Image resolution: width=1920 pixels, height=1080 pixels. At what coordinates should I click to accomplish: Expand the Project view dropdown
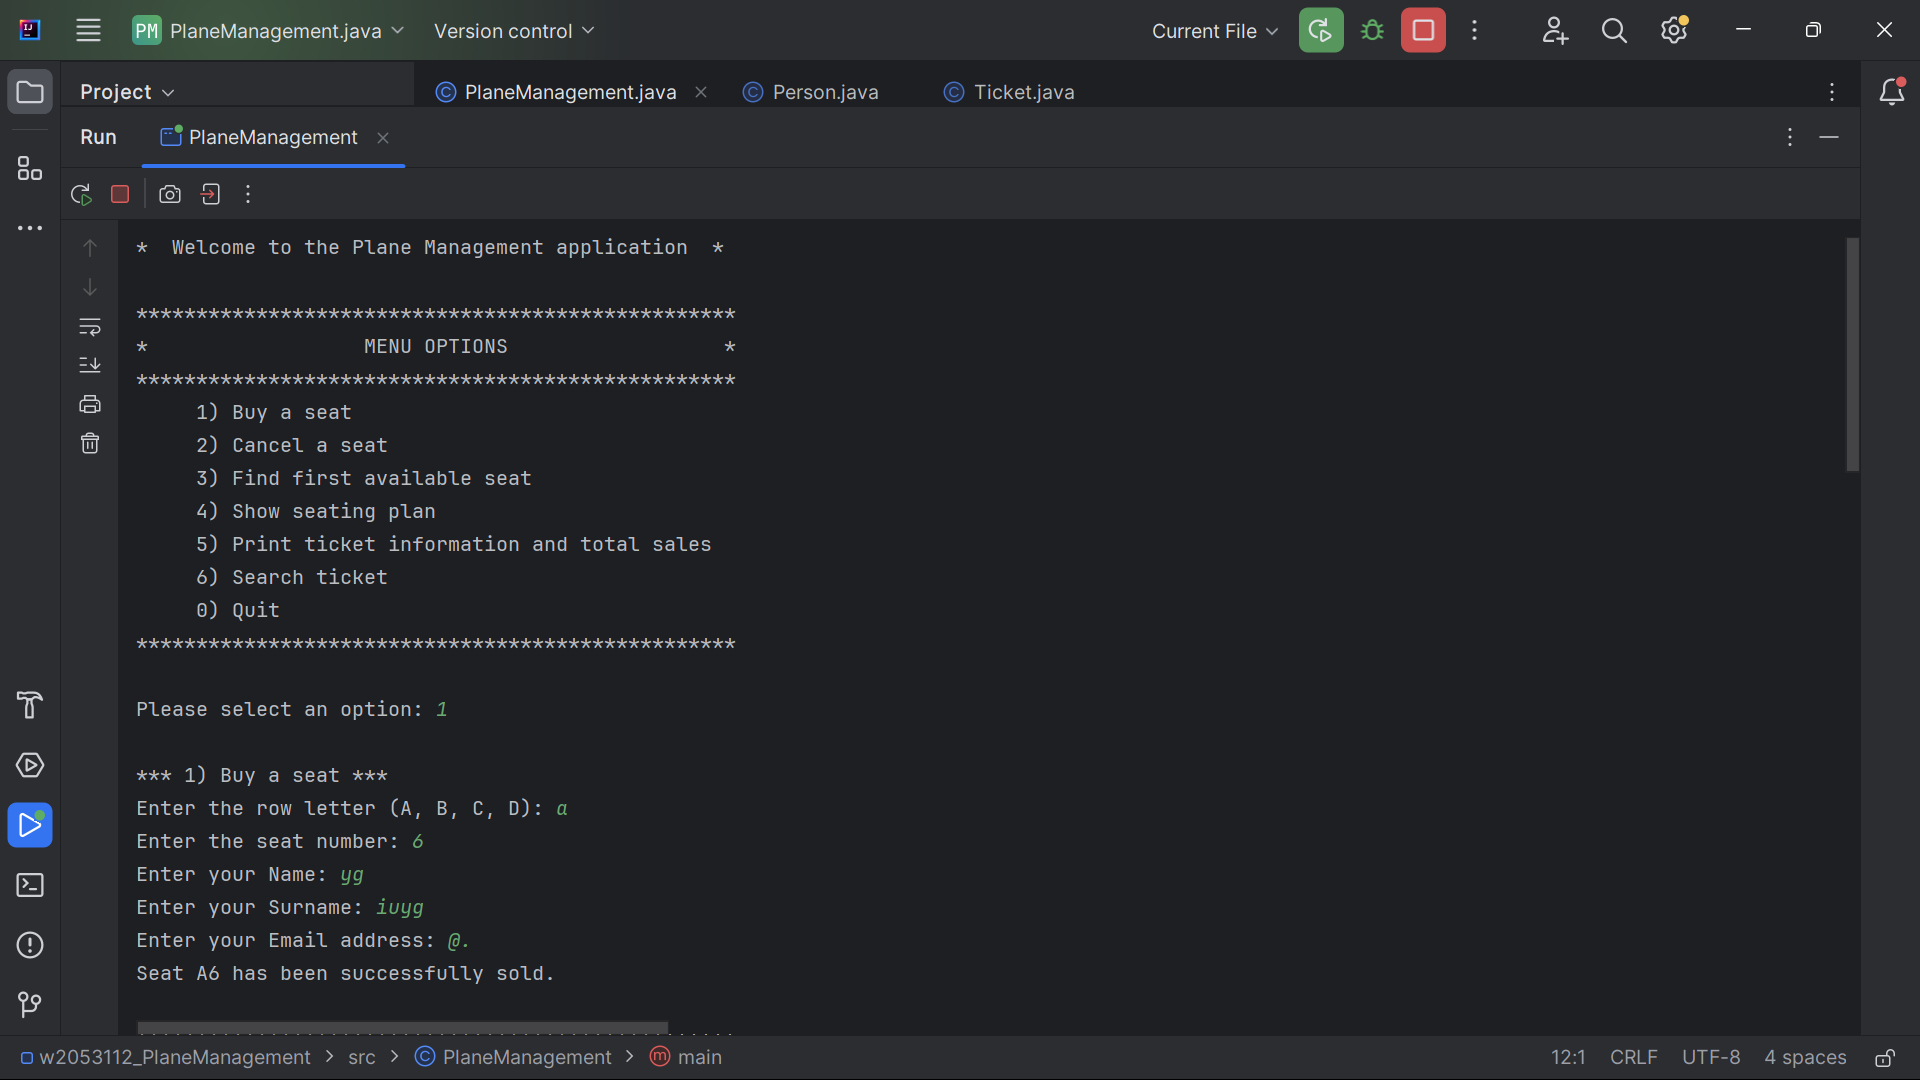127,92
